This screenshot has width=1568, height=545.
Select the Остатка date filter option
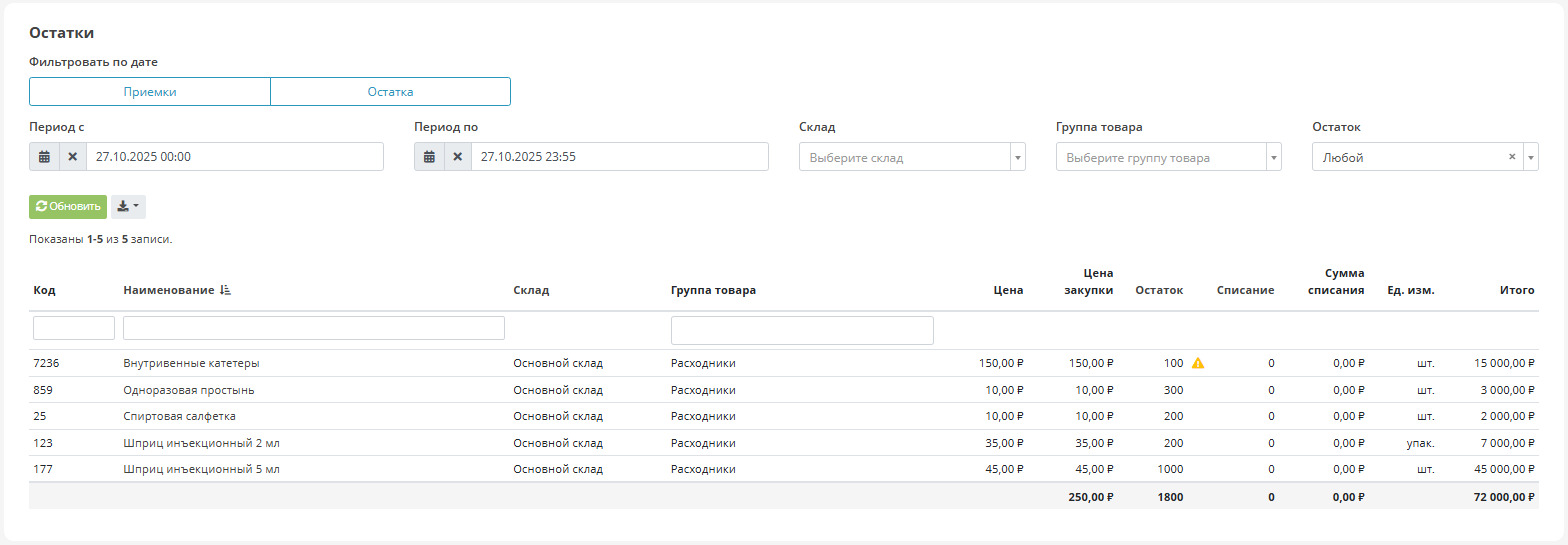pos(390,92)
